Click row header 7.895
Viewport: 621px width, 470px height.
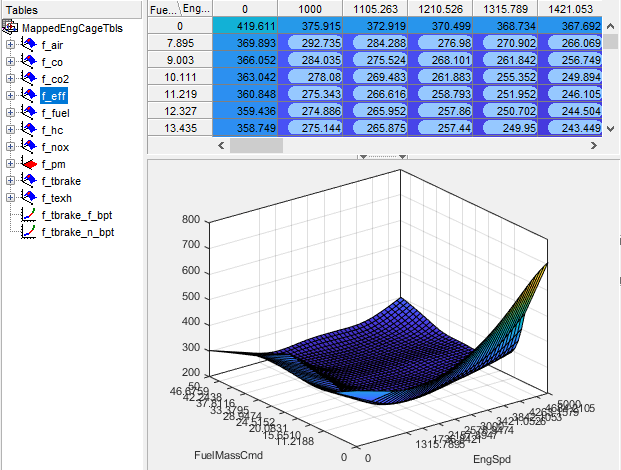tap(180, 43)
